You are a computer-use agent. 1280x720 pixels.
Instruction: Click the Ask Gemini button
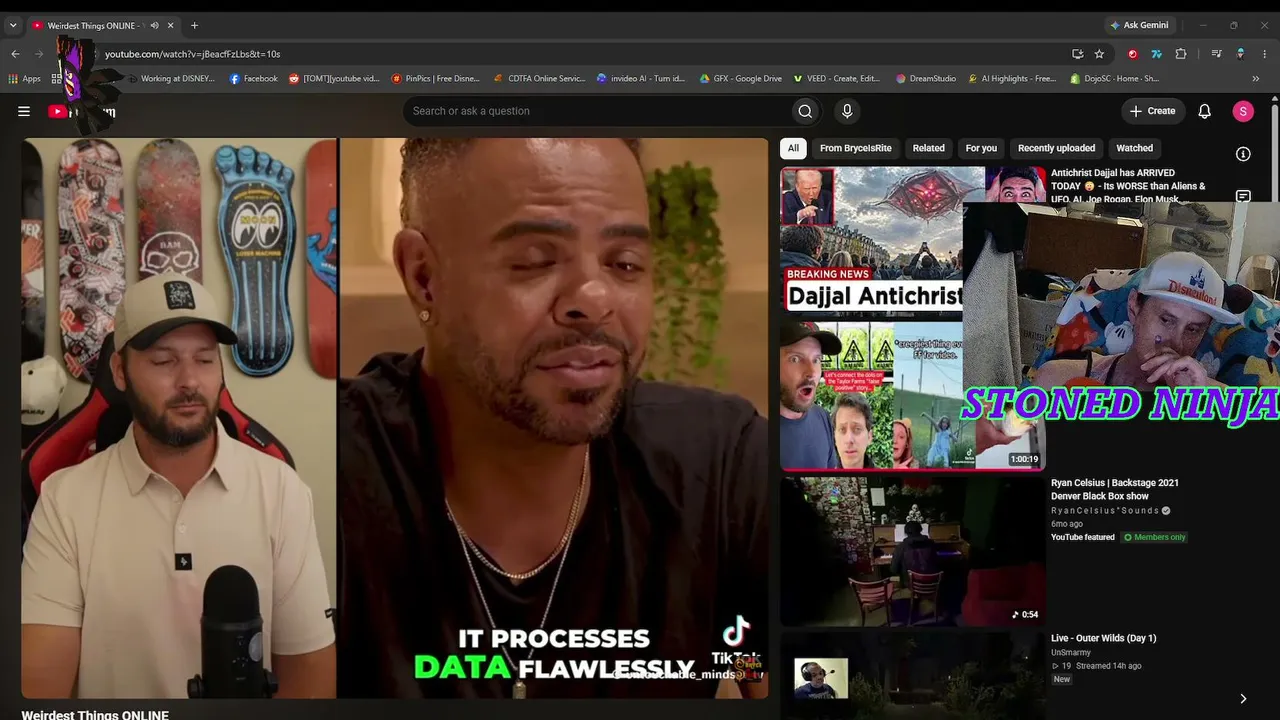1139,25
